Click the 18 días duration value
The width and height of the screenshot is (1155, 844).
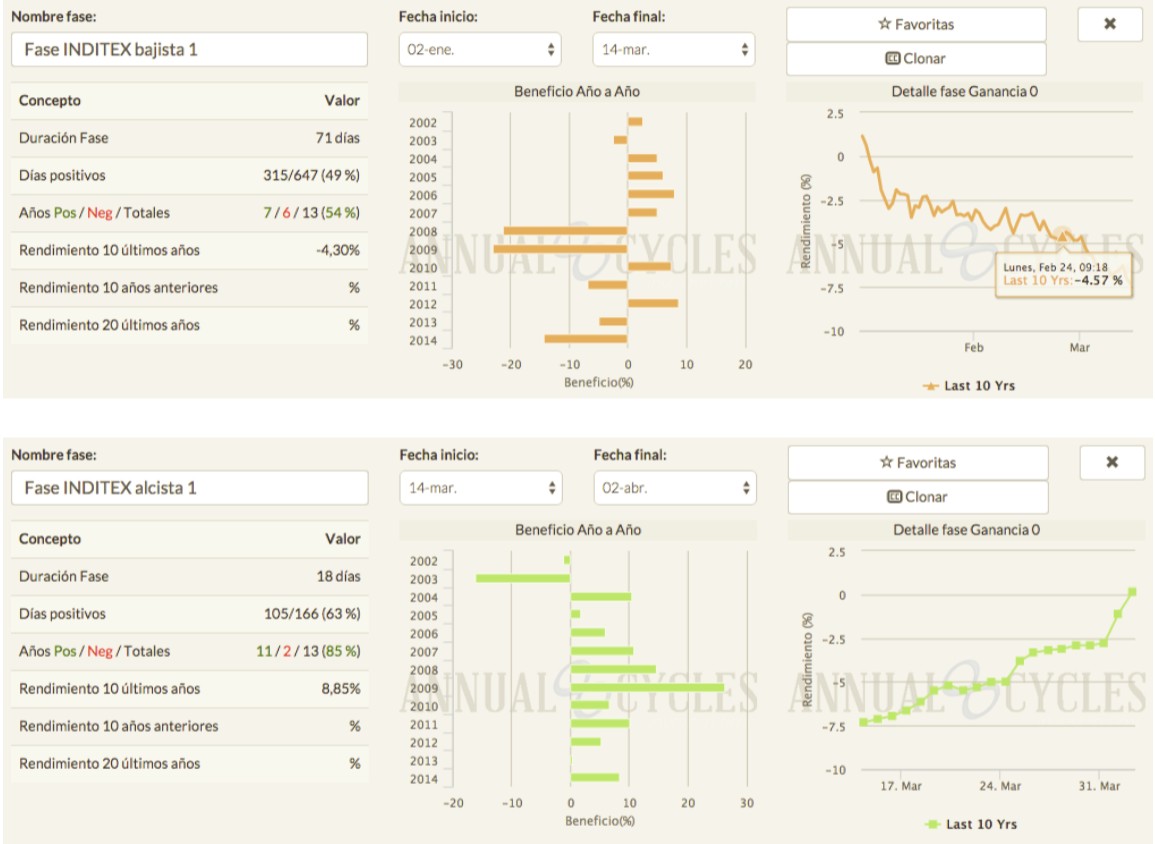(x=339, y=576)
